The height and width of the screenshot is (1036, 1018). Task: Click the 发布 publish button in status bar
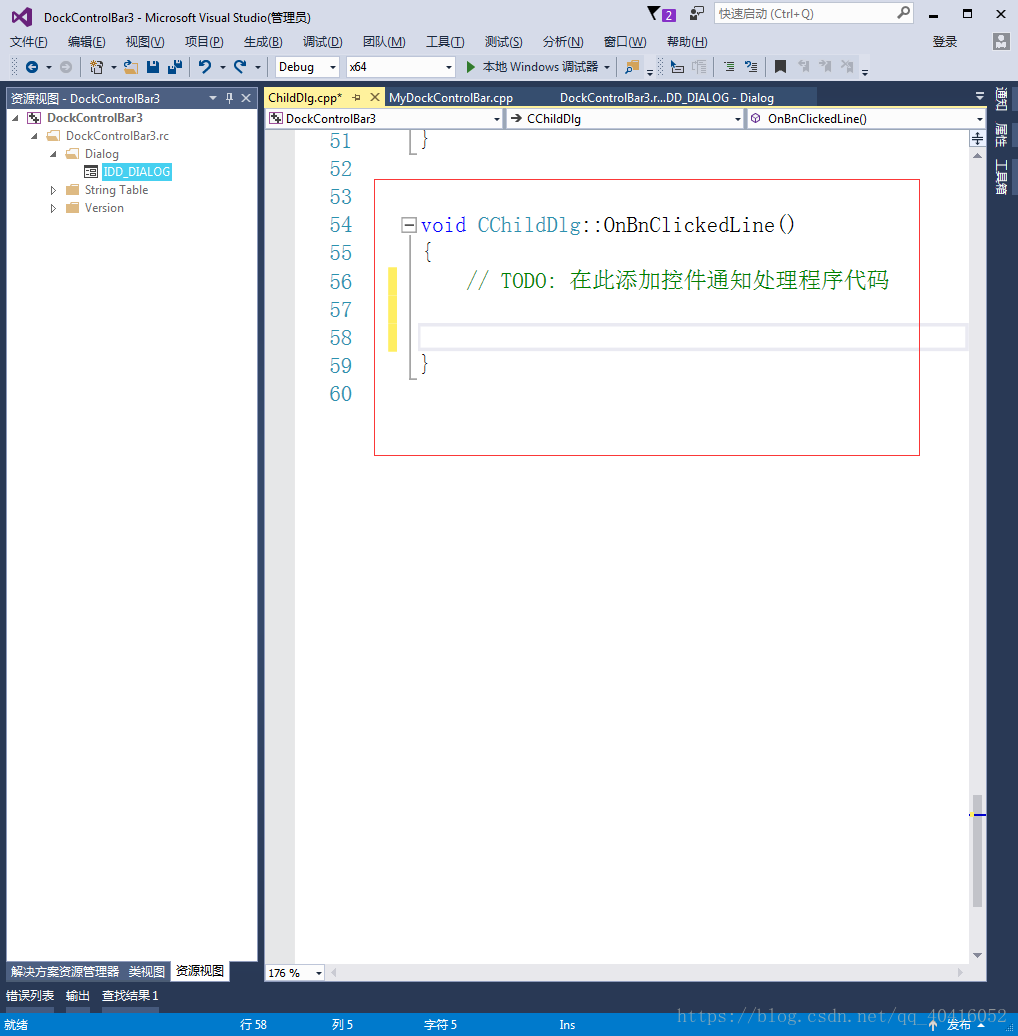coord(958,1025)
